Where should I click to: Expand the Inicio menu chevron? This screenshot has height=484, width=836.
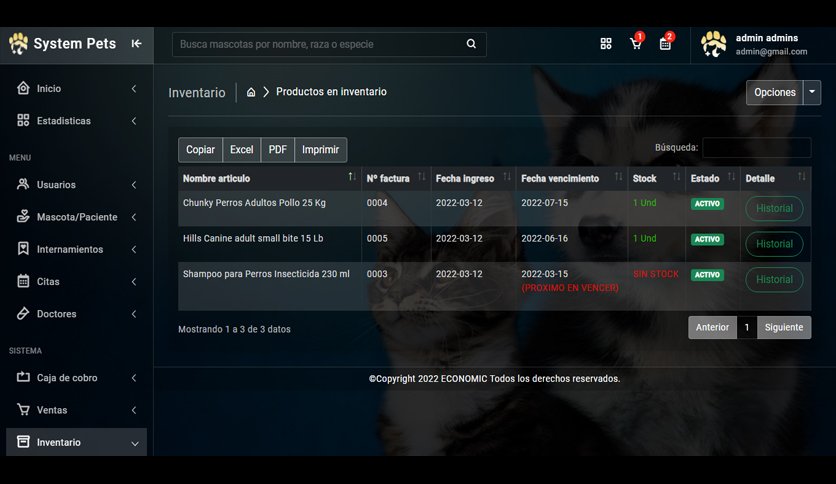pos(134,88)
